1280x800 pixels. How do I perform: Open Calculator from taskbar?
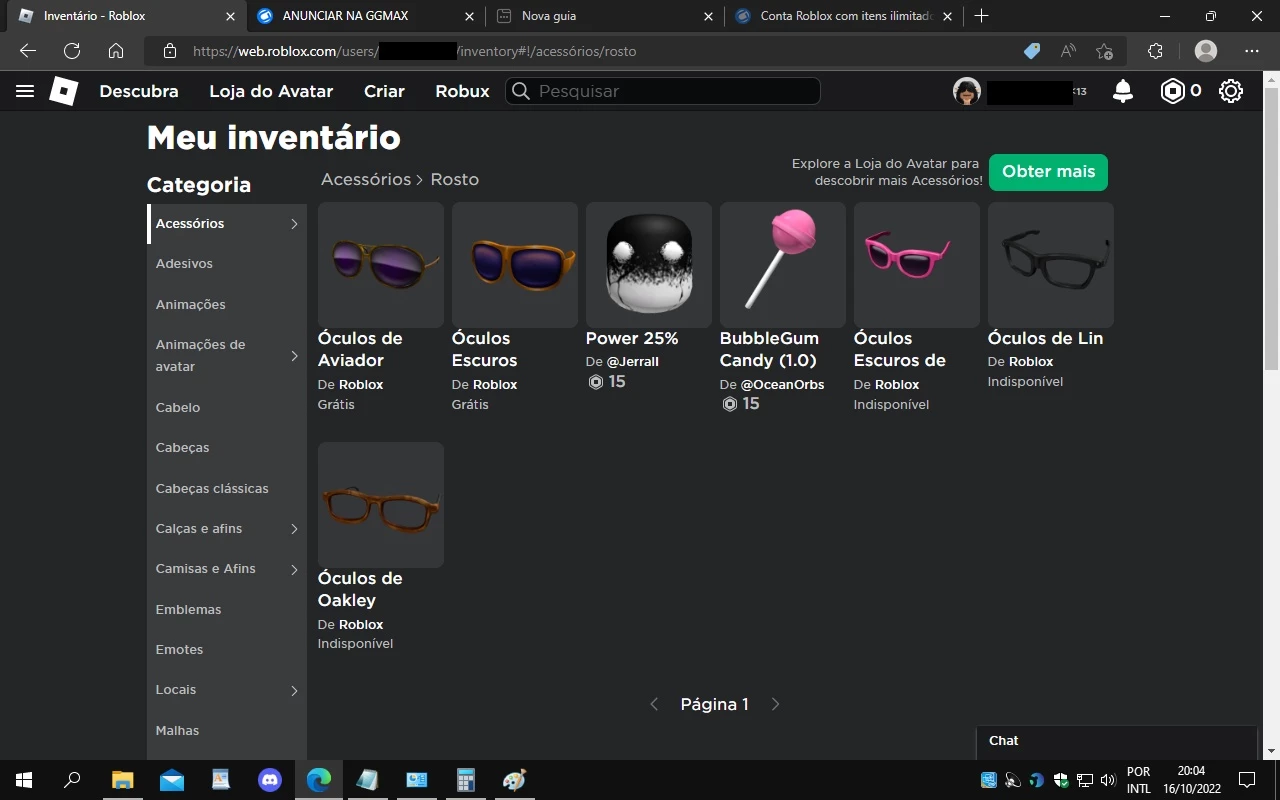point(465,780)
